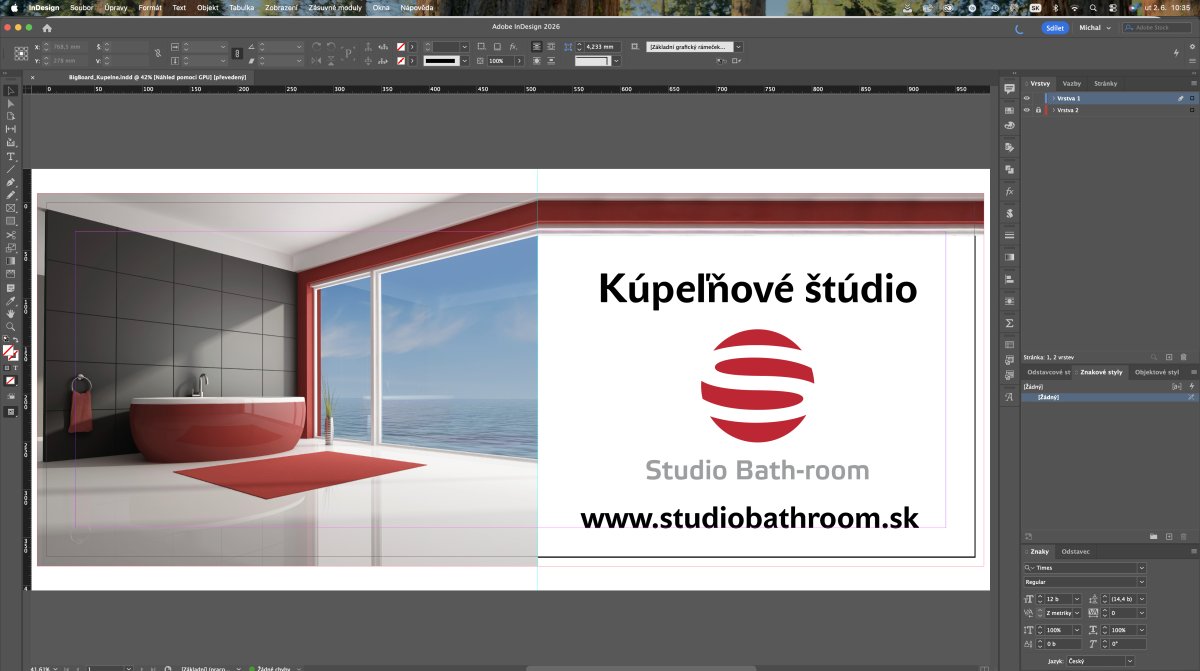This screenshot has height=671, width=1200.
Task: Select the Free Transform tool
Action: tap(11, 247)
